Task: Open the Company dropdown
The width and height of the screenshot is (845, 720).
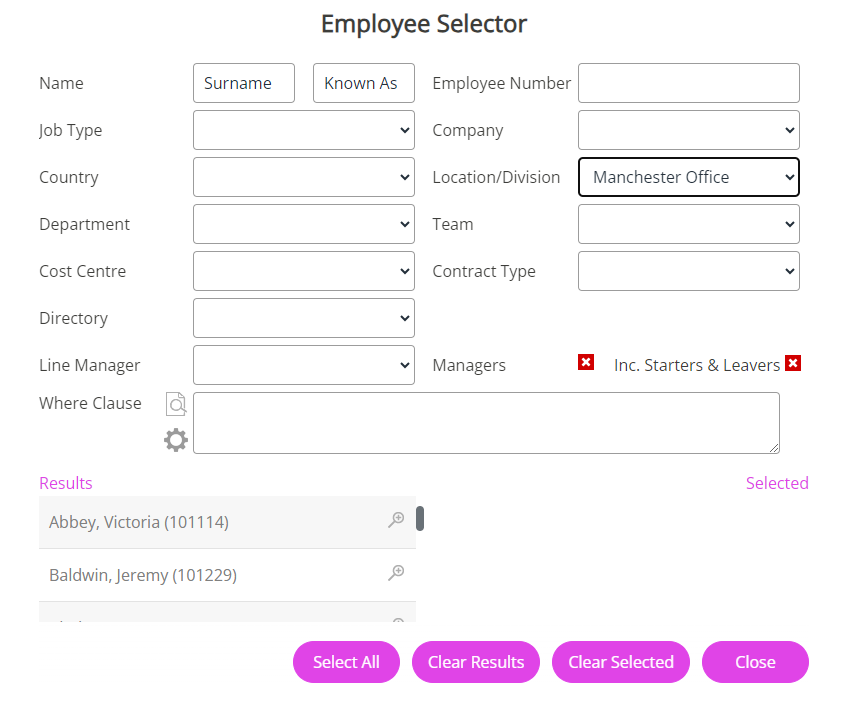Action: pyautogui.click(x=689, y=130)
